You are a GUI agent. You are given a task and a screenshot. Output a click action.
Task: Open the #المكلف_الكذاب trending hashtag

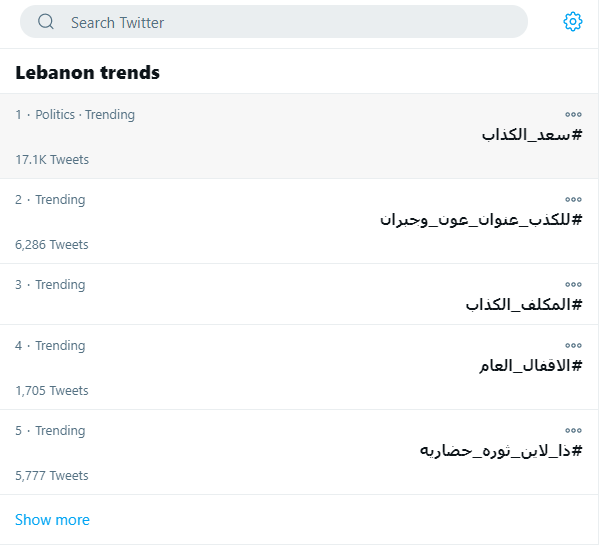click(x=524, y=305)
